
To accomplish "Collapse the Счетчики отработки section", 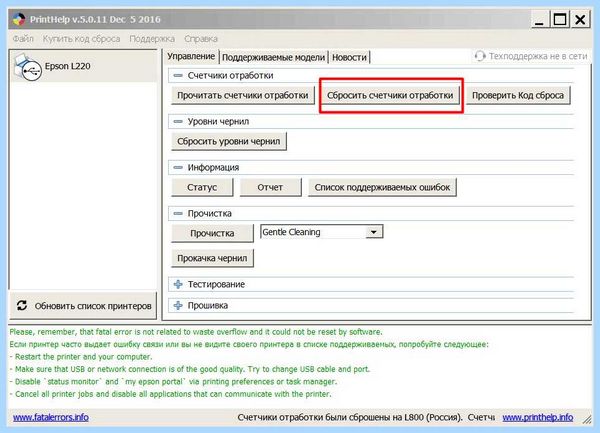I will point(178,75).
